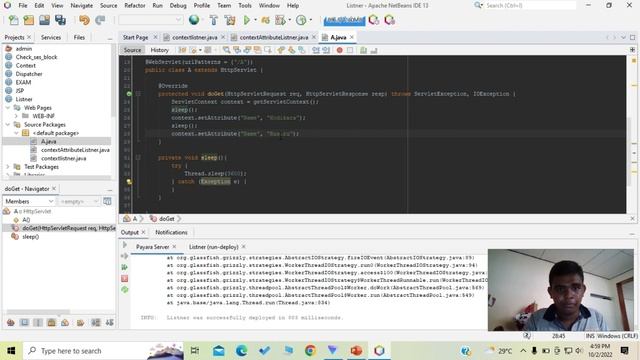Expand the Test Packages node
Screen dimensions: 640x360
[x=8, y=167]
